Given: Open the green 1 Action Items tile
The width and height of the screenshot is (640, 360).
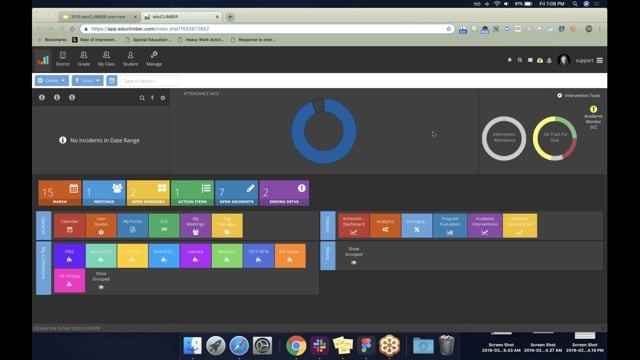Looking at the screenshot, I should pyautogui.click(x=192, y=193).
